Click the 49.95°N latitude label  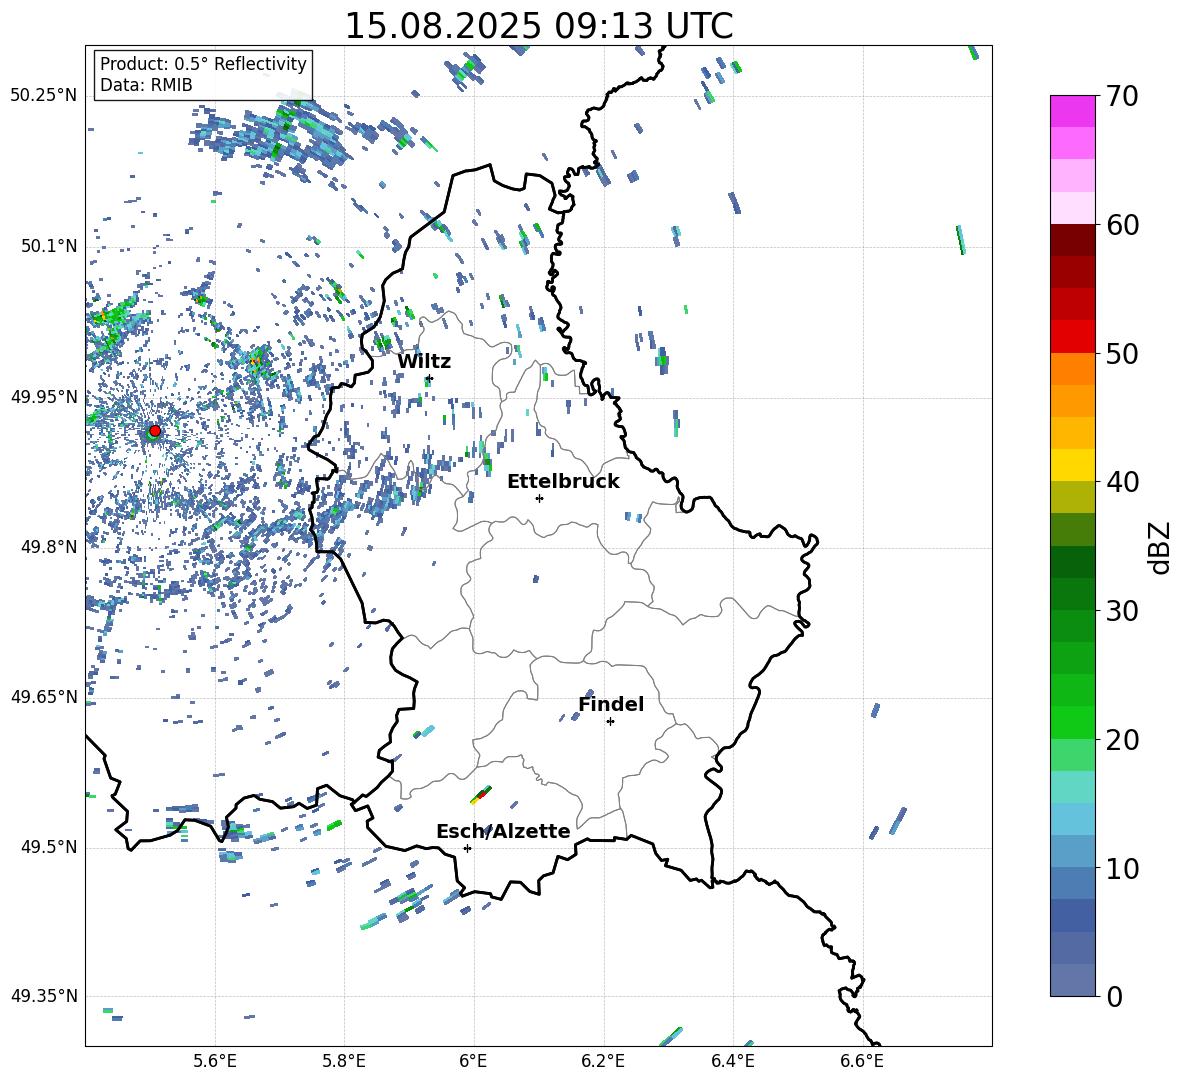44,397
